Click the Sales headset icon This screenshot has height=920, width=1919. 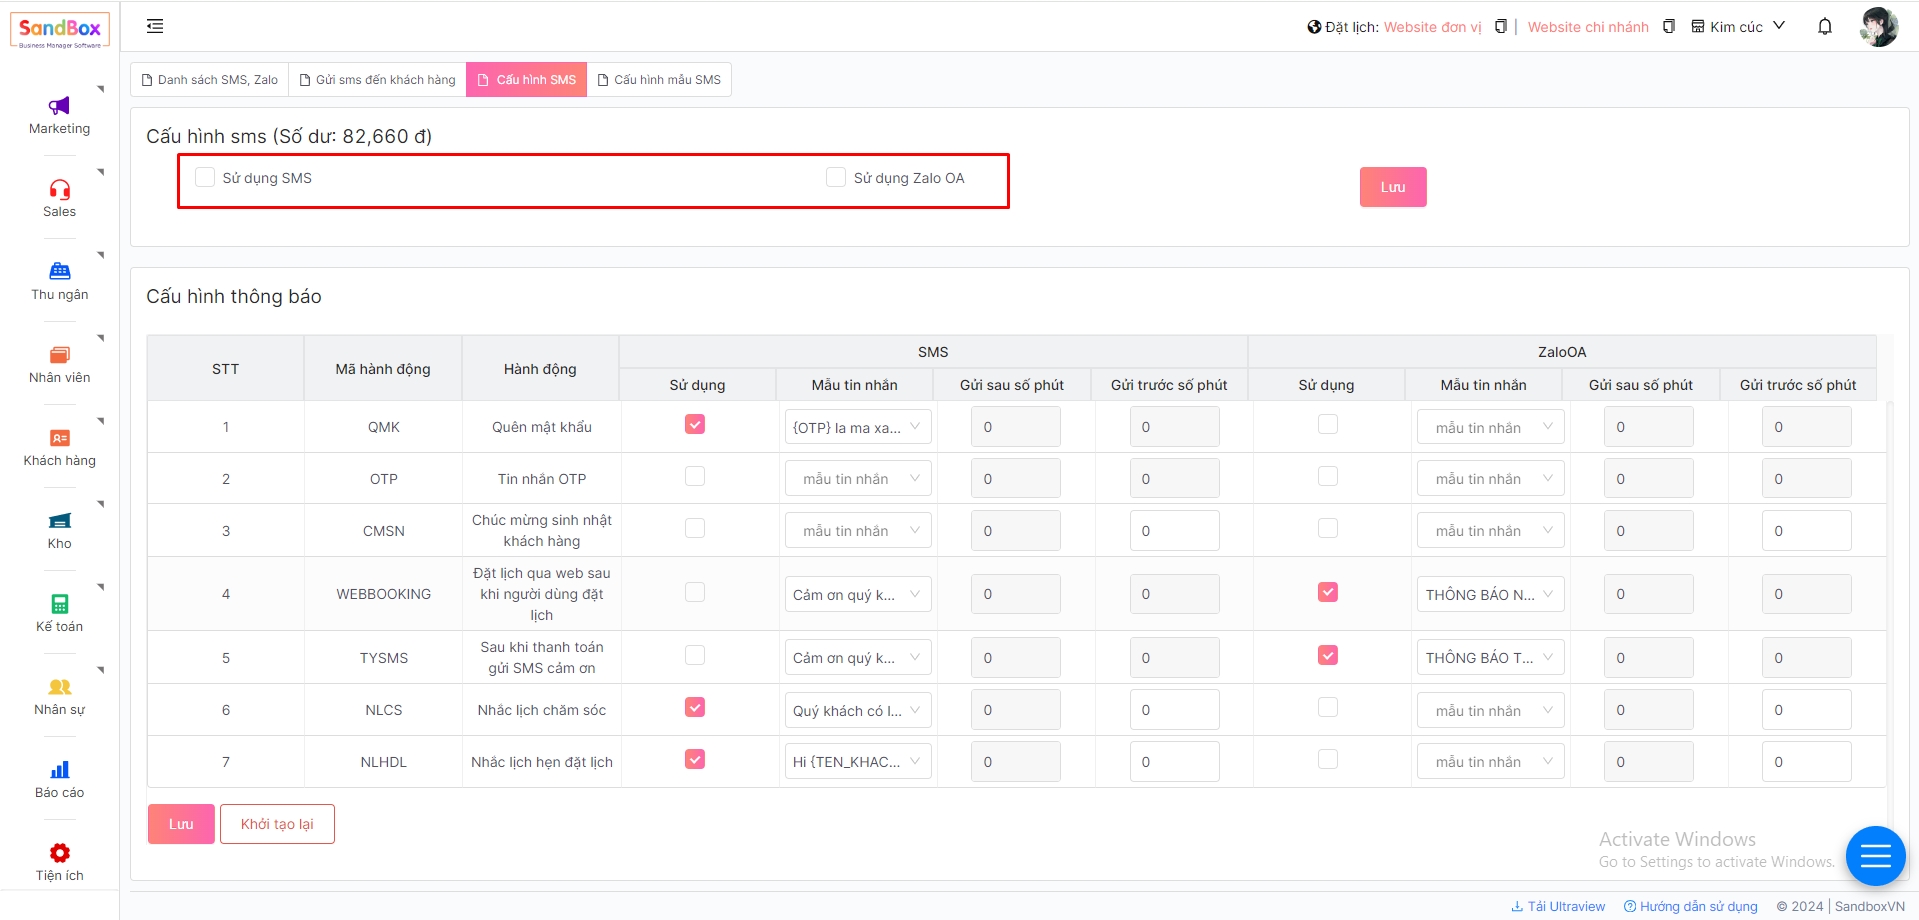click(x=59, y=190)
